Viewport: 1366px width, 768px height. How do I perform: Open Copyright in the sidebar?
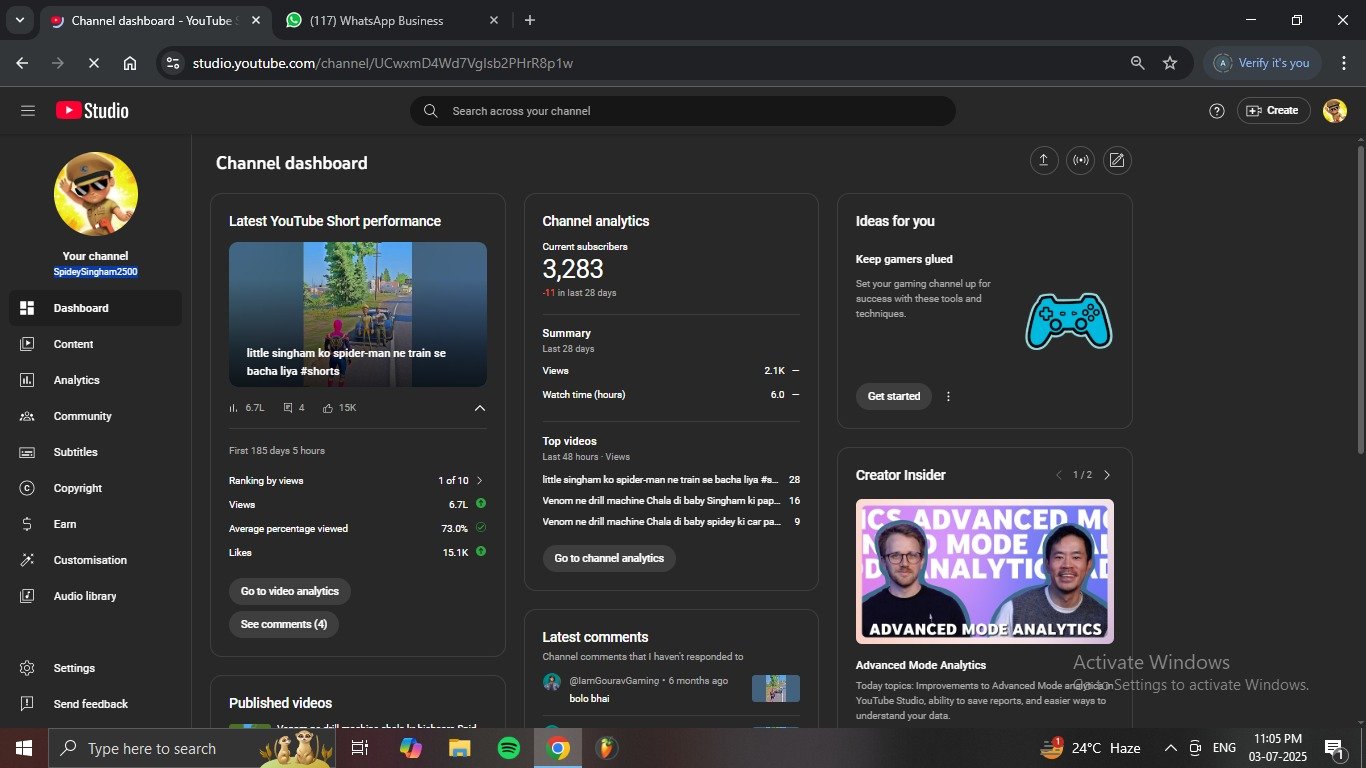(96, 488)
